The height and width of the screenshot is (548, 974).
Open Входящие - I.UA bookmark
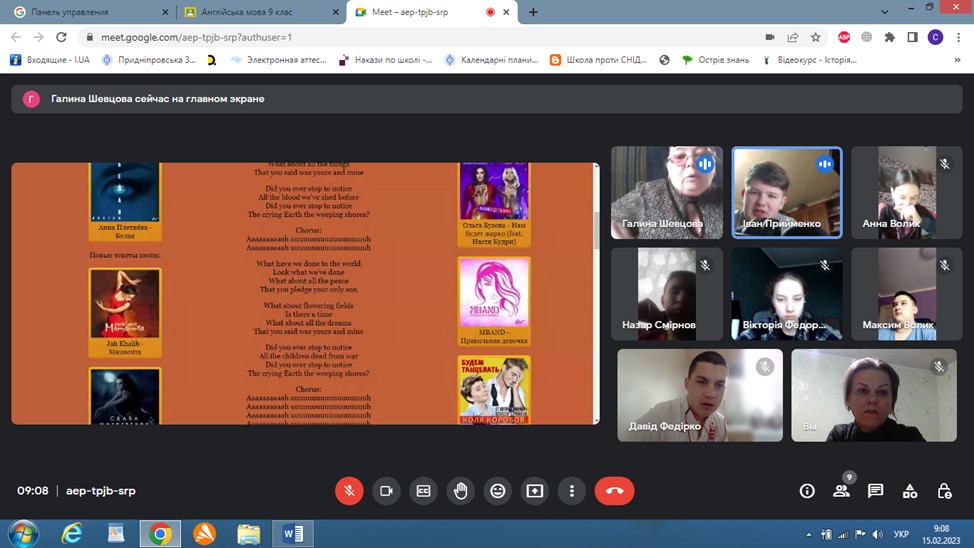[50, 60]
